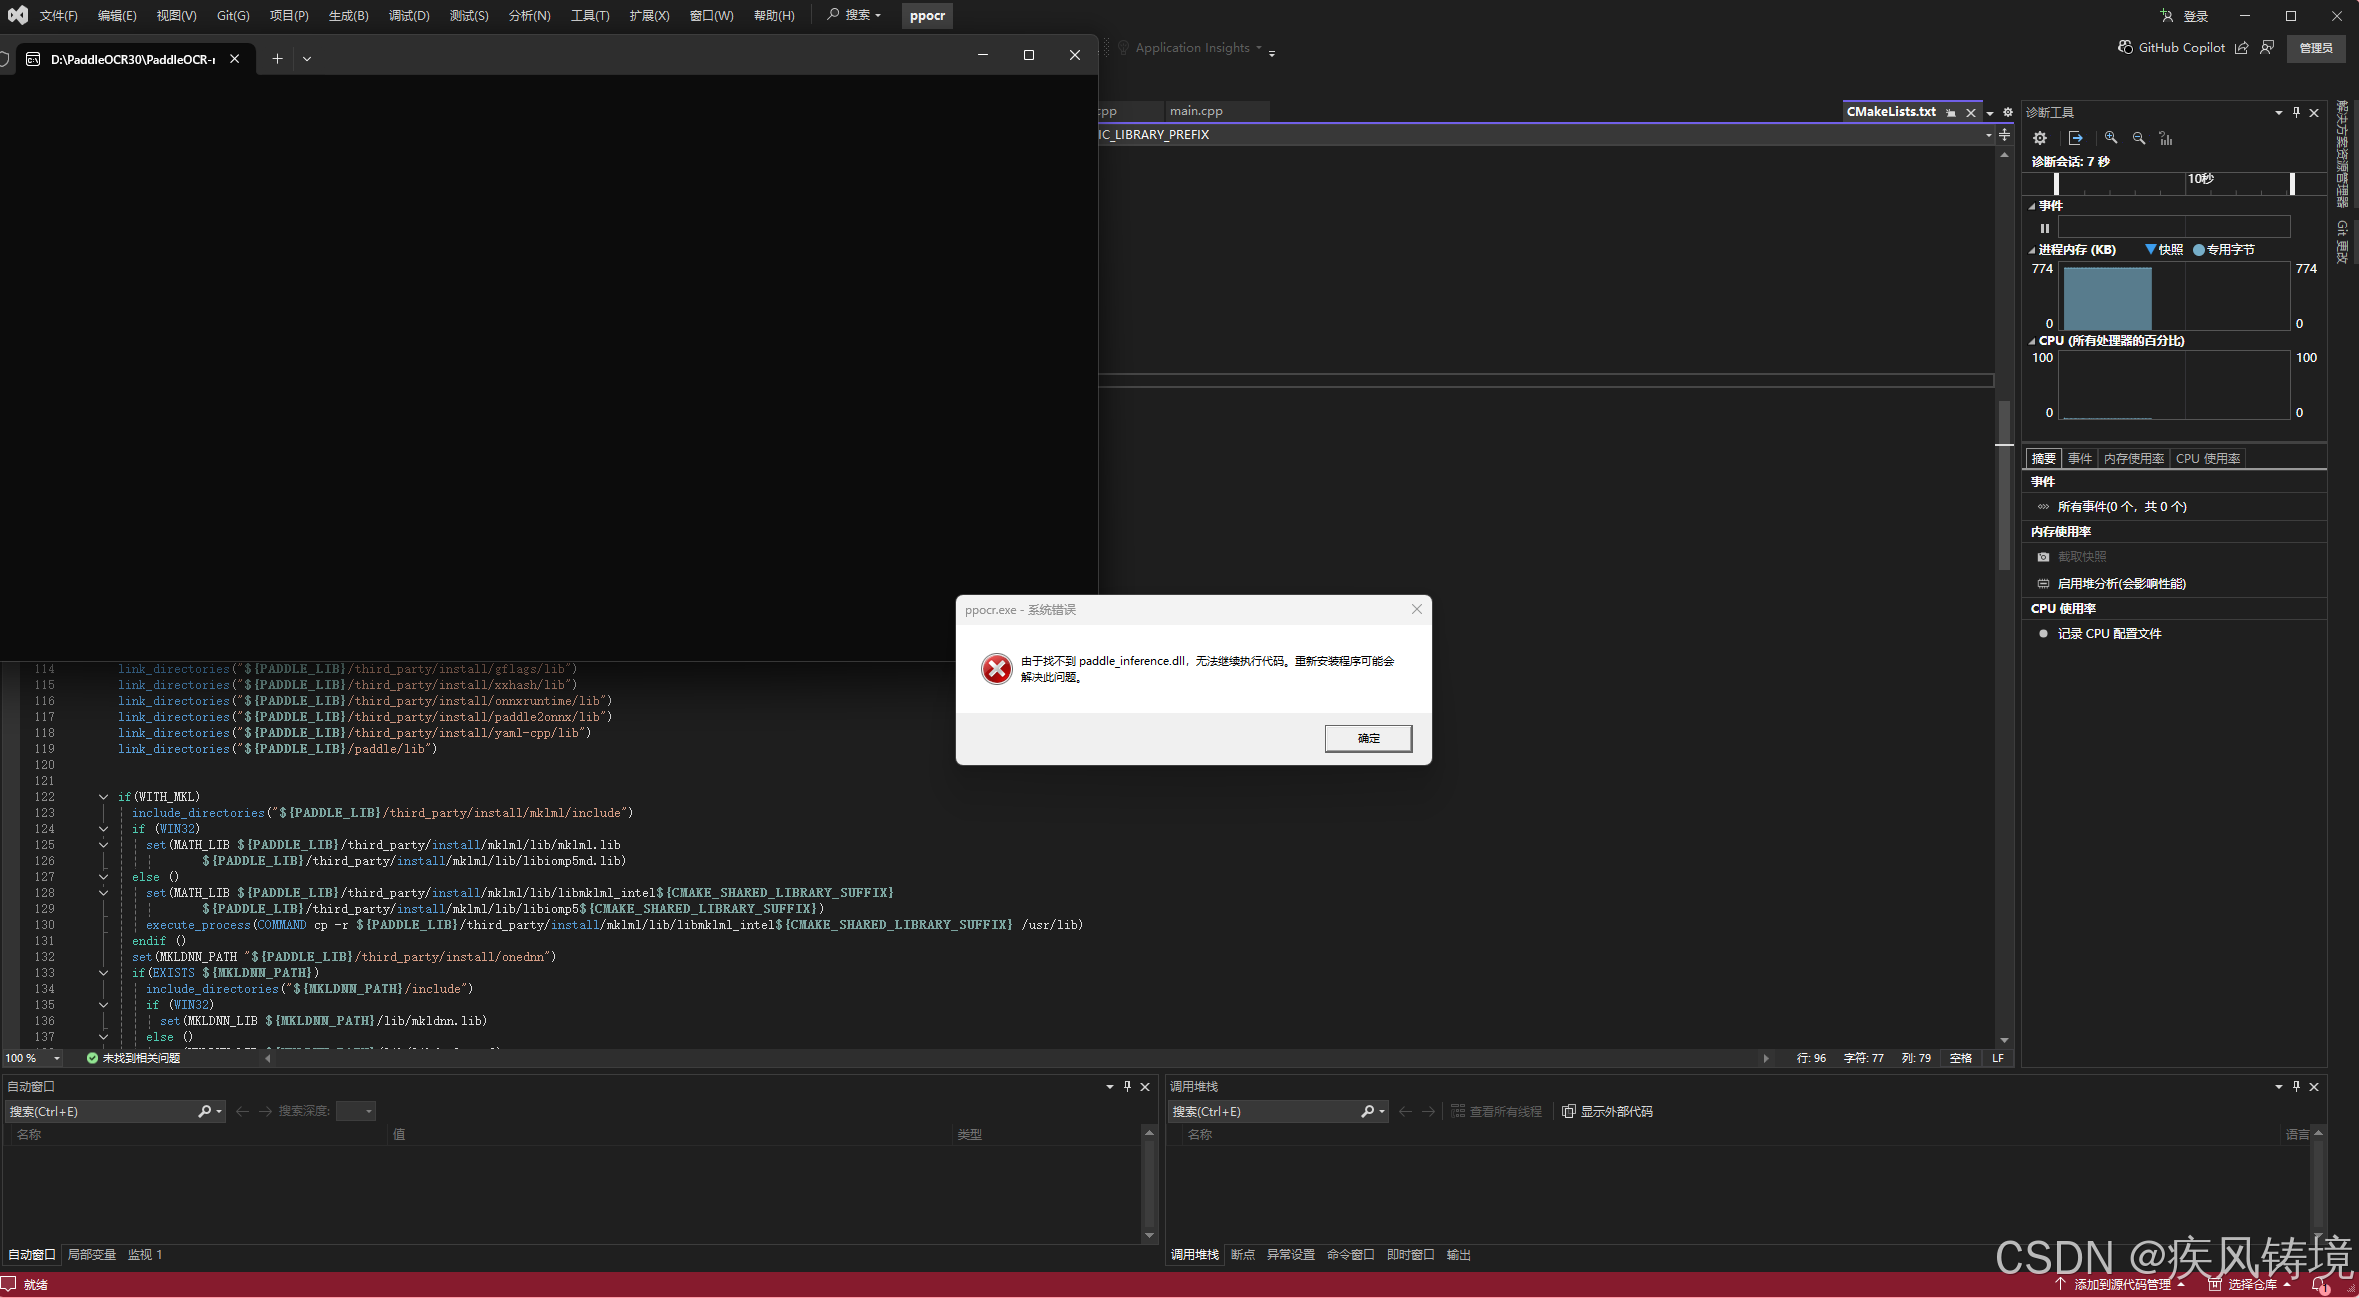
Task: Click the select tools export icon
Action: pos(2076,138)
